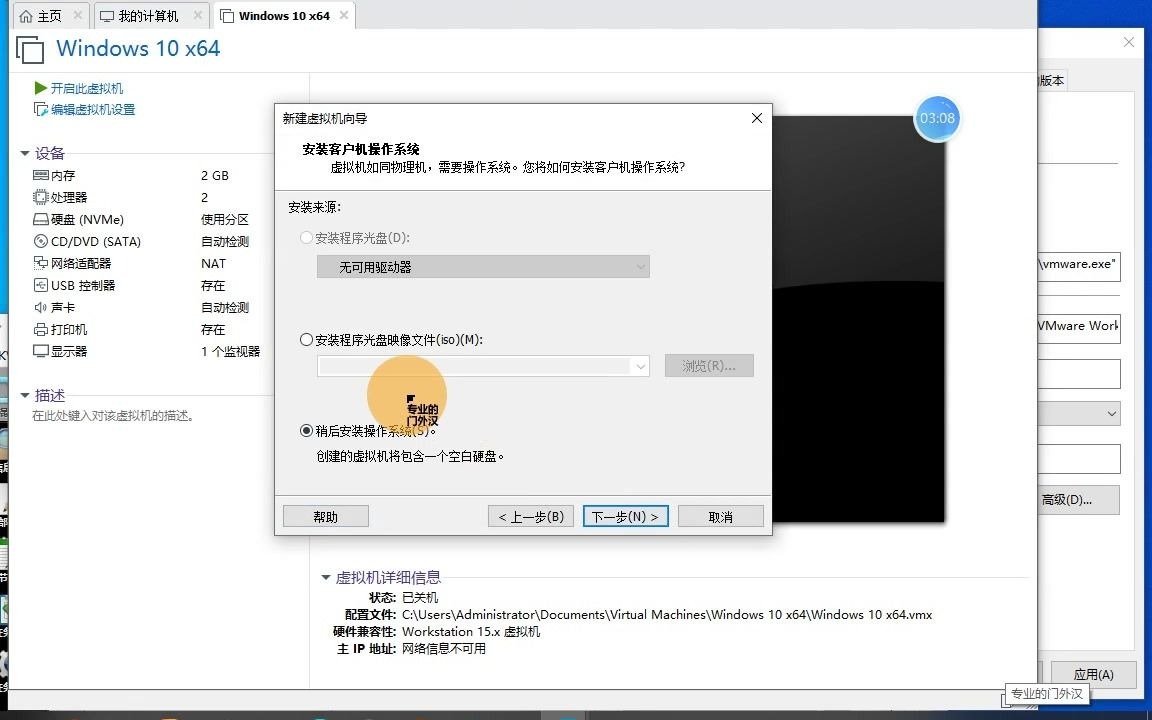This screenshot has width=1152, height=720.
Task: Select the 安装程序光盘(D) option
Action: tap(306, 237)
